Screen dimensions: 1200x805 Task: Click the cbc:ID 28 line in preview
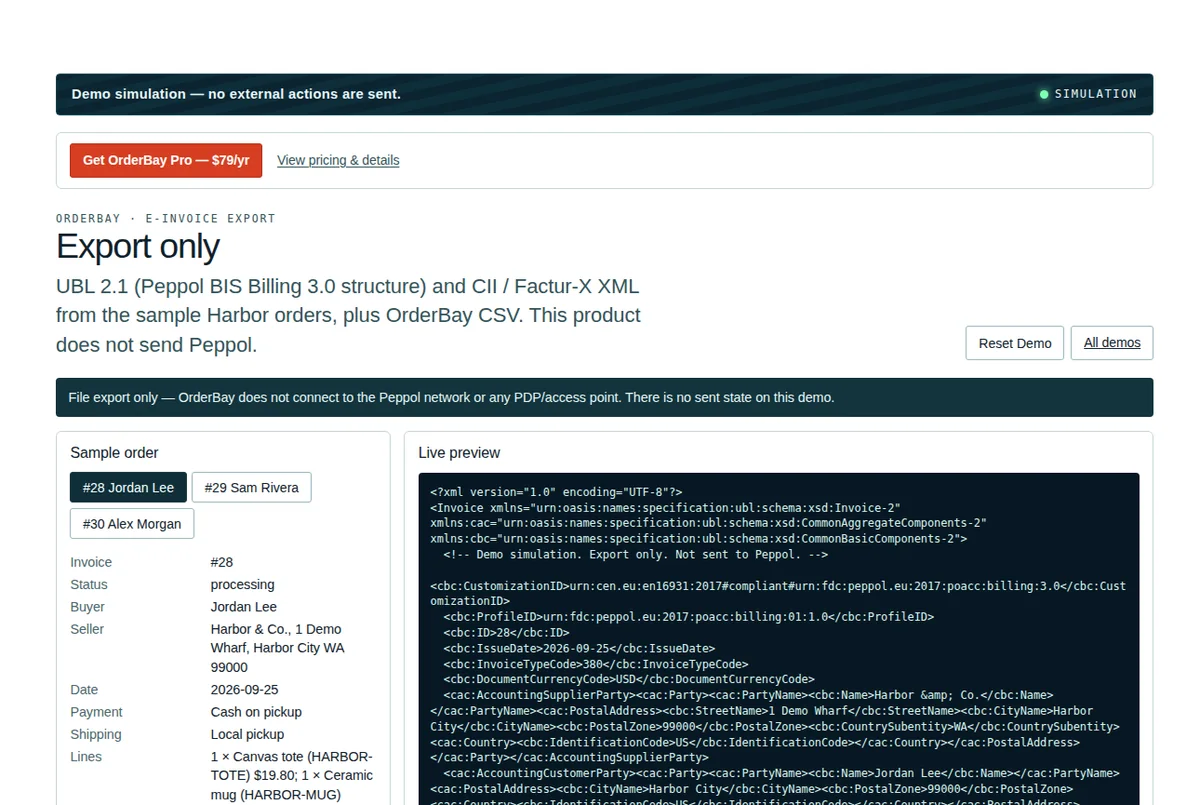(x=506, y=633)
